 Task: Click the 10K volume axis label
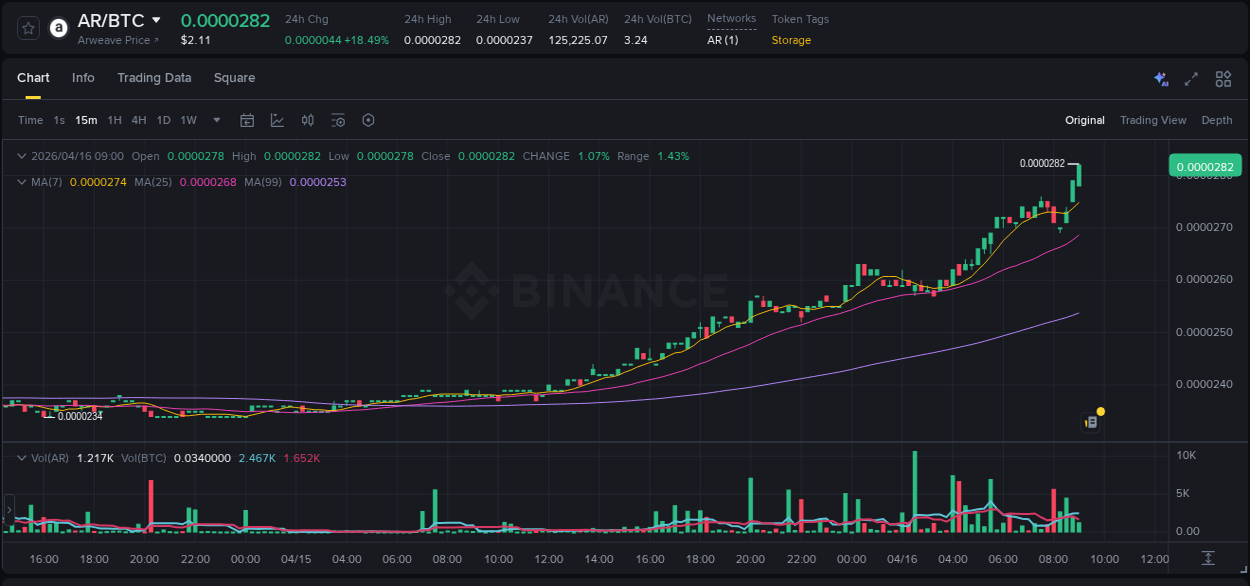1186,455
